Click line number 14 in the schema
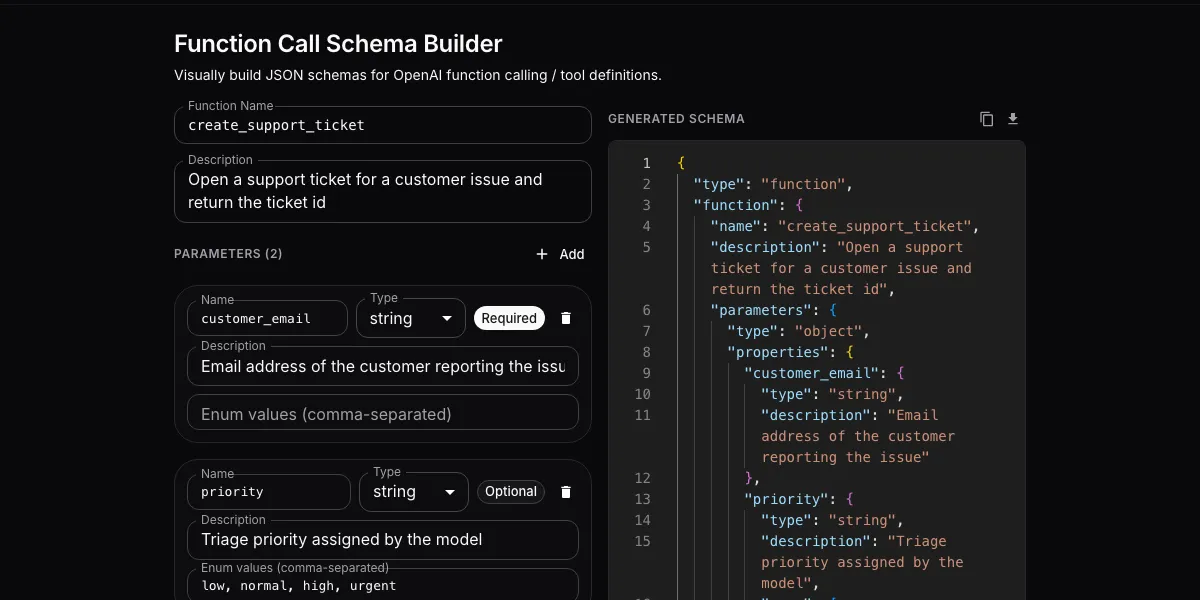The height and width of the screenshot is (600, 1200). (642, 520)
